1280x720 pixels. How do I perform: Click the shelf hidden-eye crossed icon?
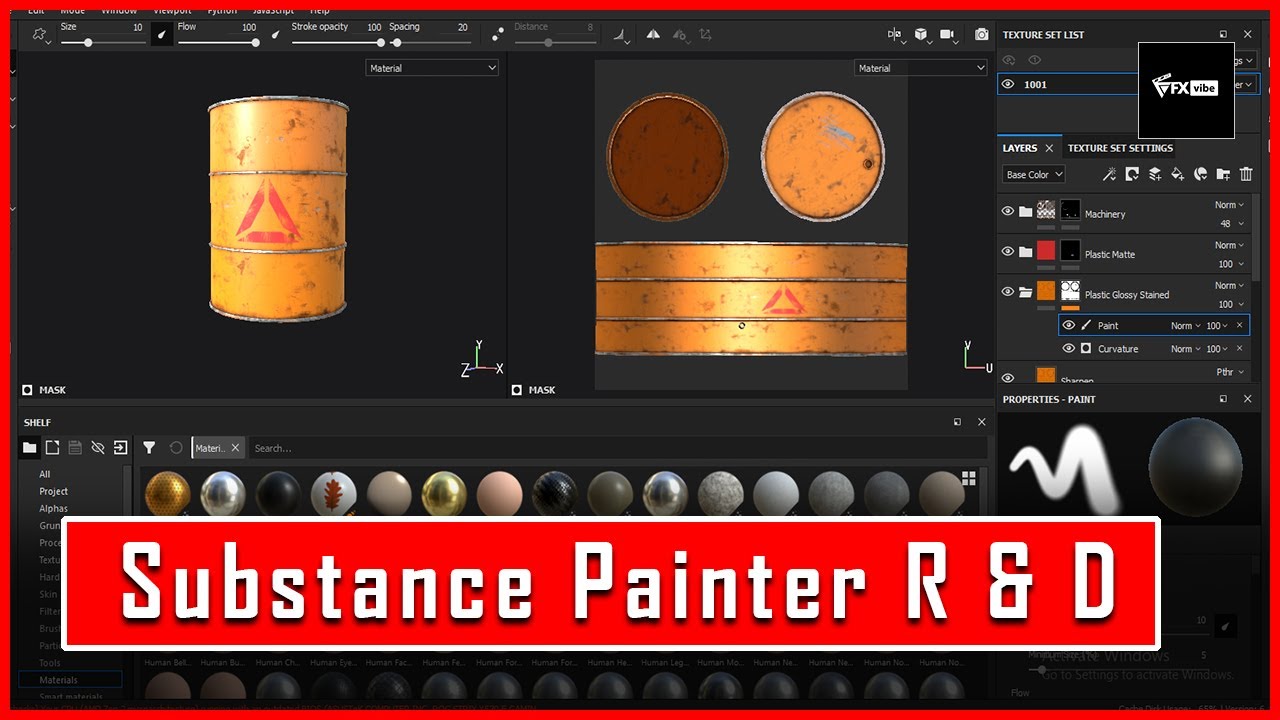(x=98, y=448)
